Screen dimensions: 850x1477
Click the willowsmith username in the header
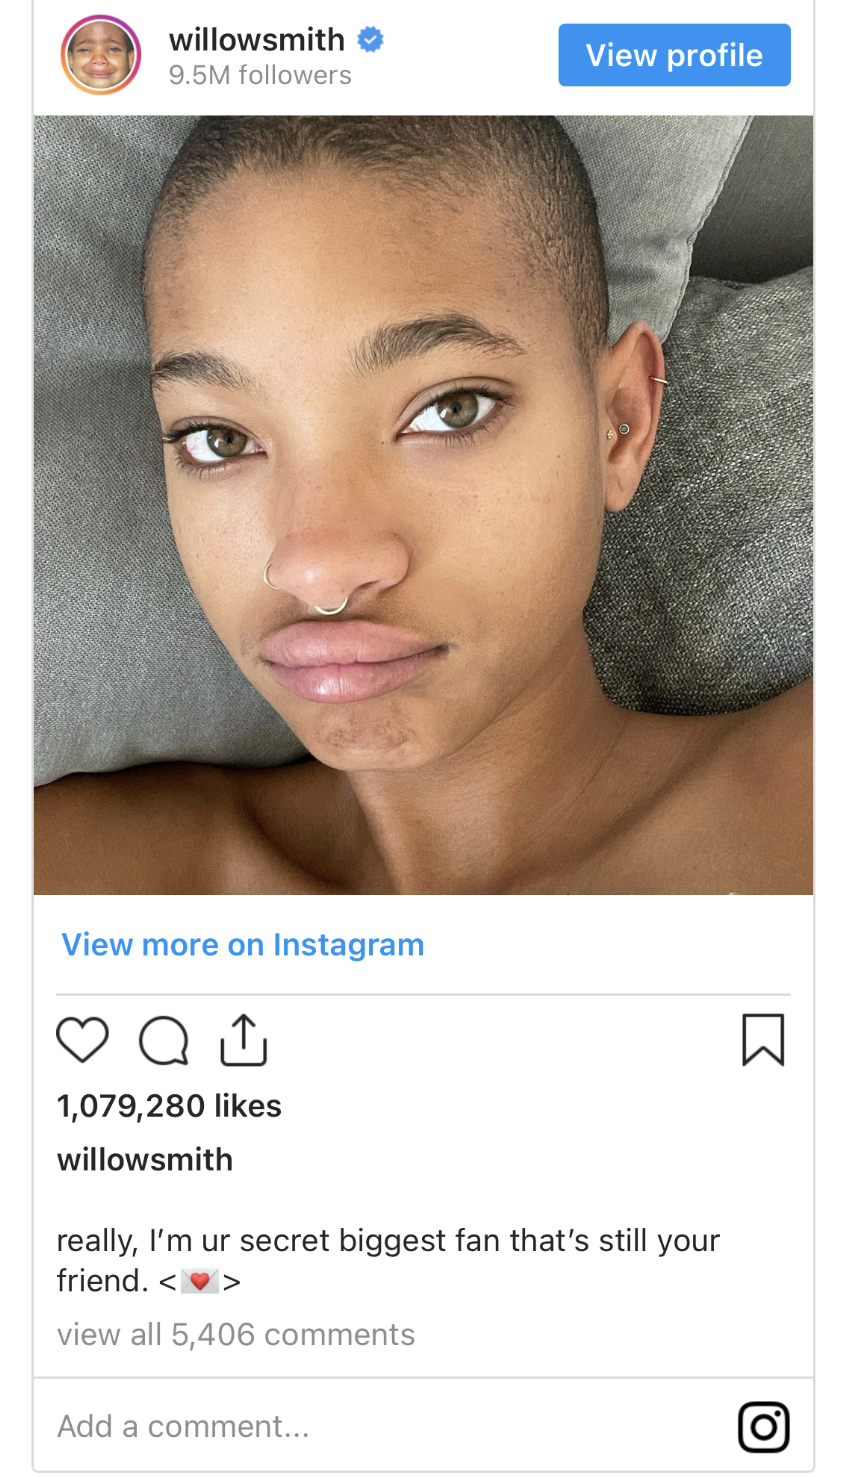click(257, 40)
